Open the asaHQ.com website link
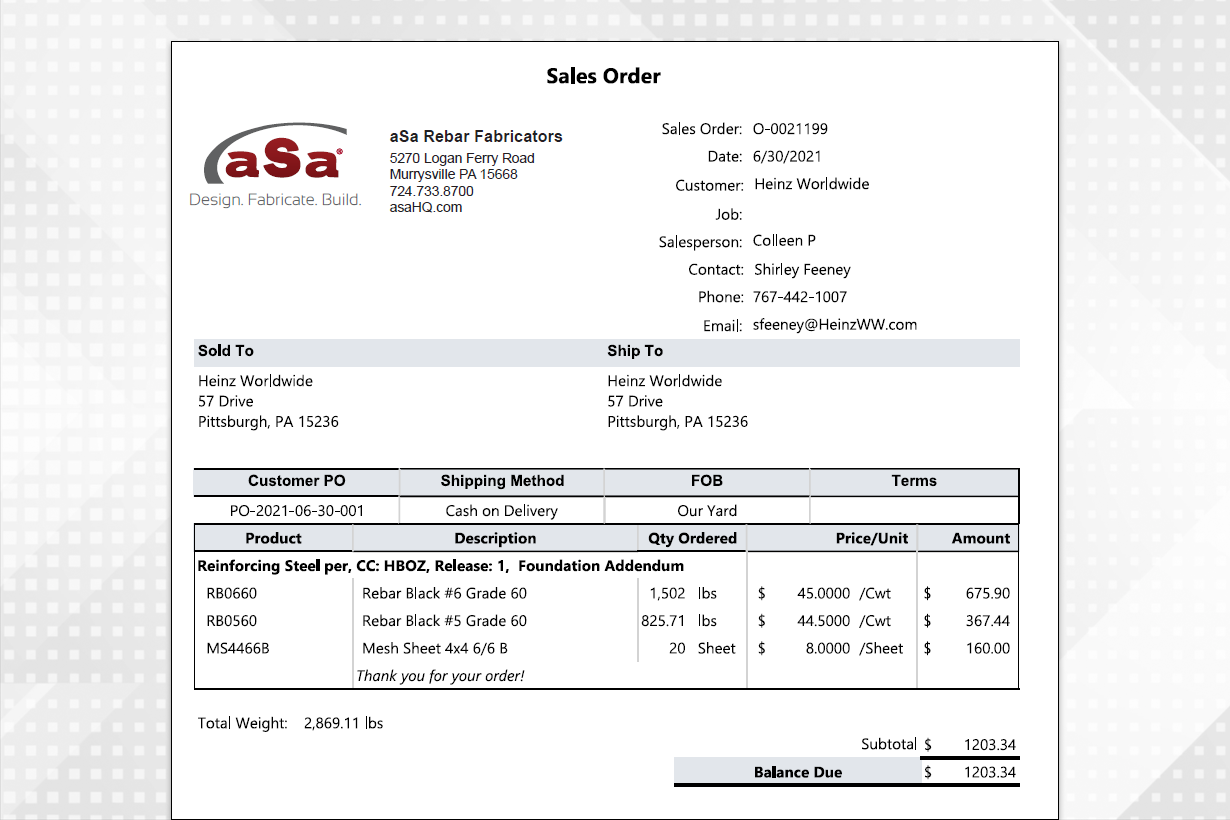Screen dimensions: 1230x820 coord(425,207)
